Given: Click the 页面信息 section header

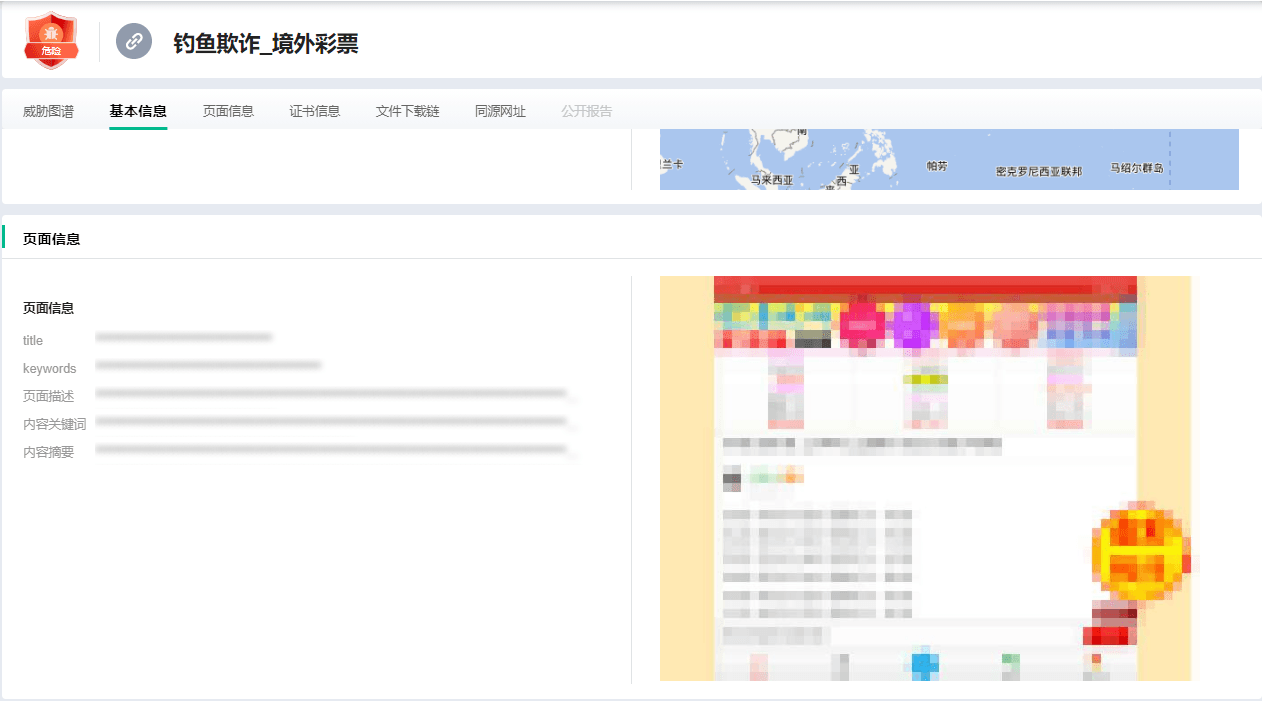Looking at the screenshot, I should pyautogui.click(x=52, y=239).
